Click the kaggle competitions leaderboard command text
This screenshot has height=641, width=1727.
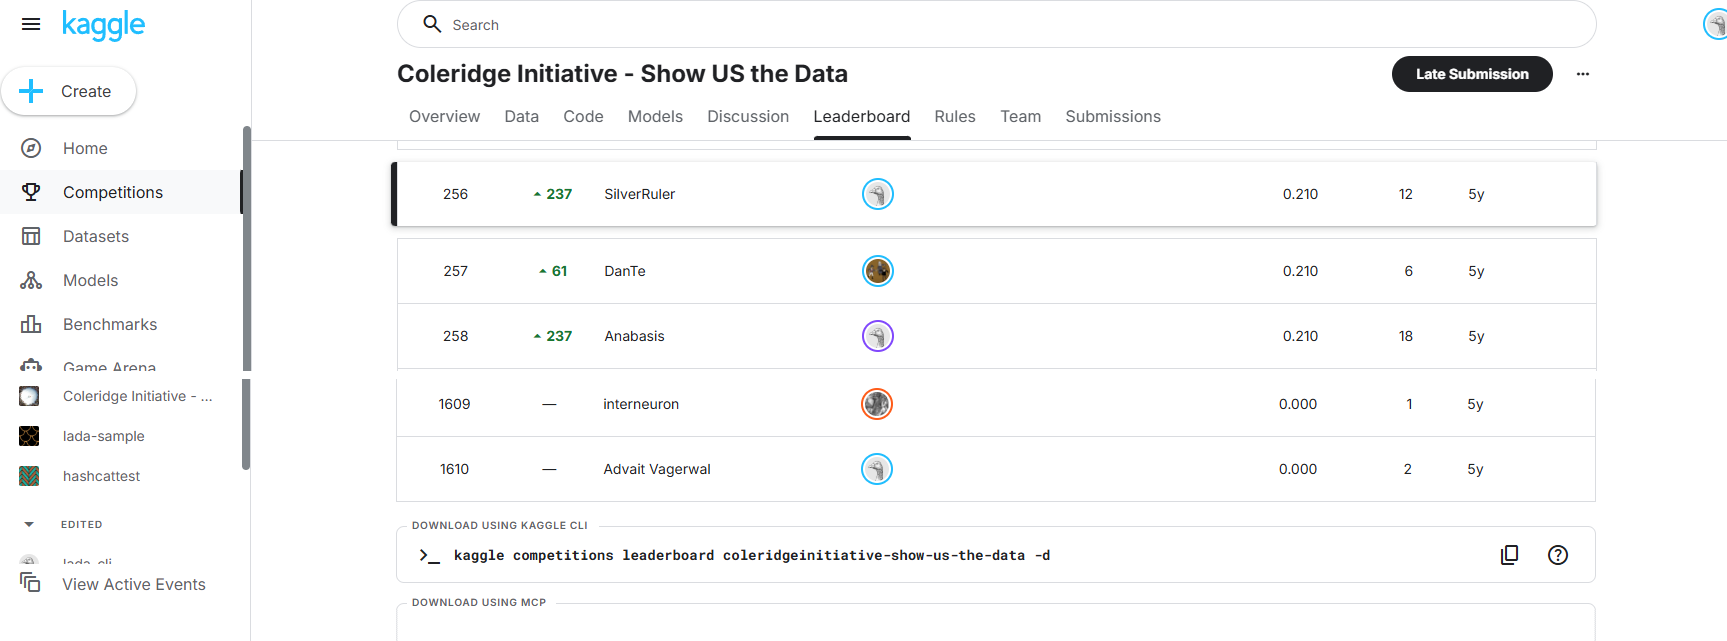pos(752,555)
